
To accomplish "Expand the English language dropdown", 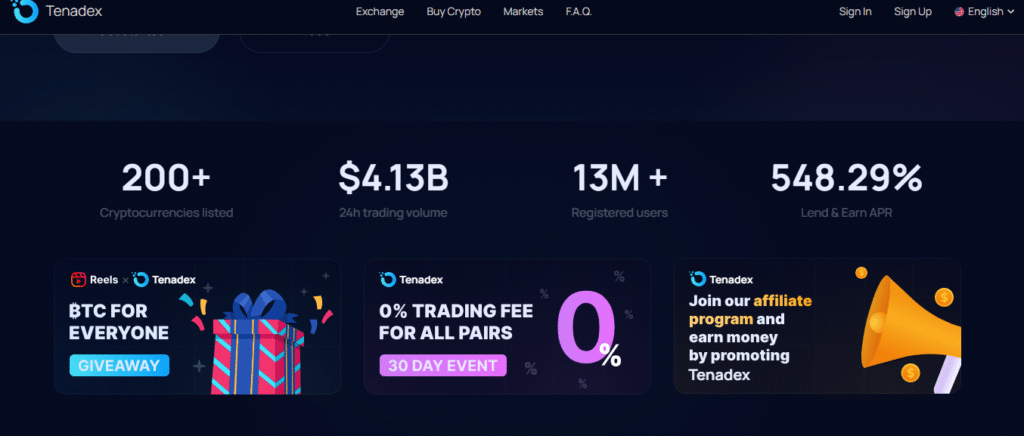I will coord(984,12).
